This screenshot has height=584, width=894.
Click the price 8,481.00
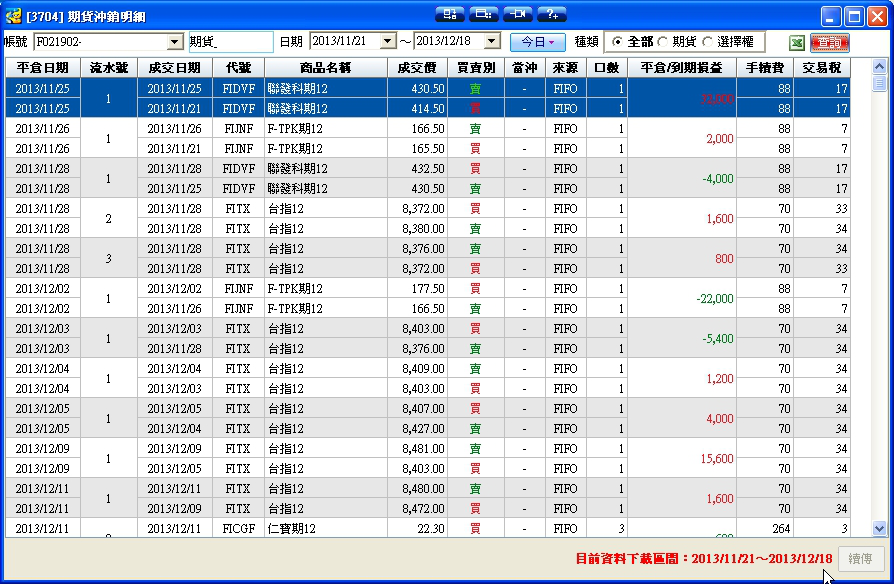[x=423, y=449]
